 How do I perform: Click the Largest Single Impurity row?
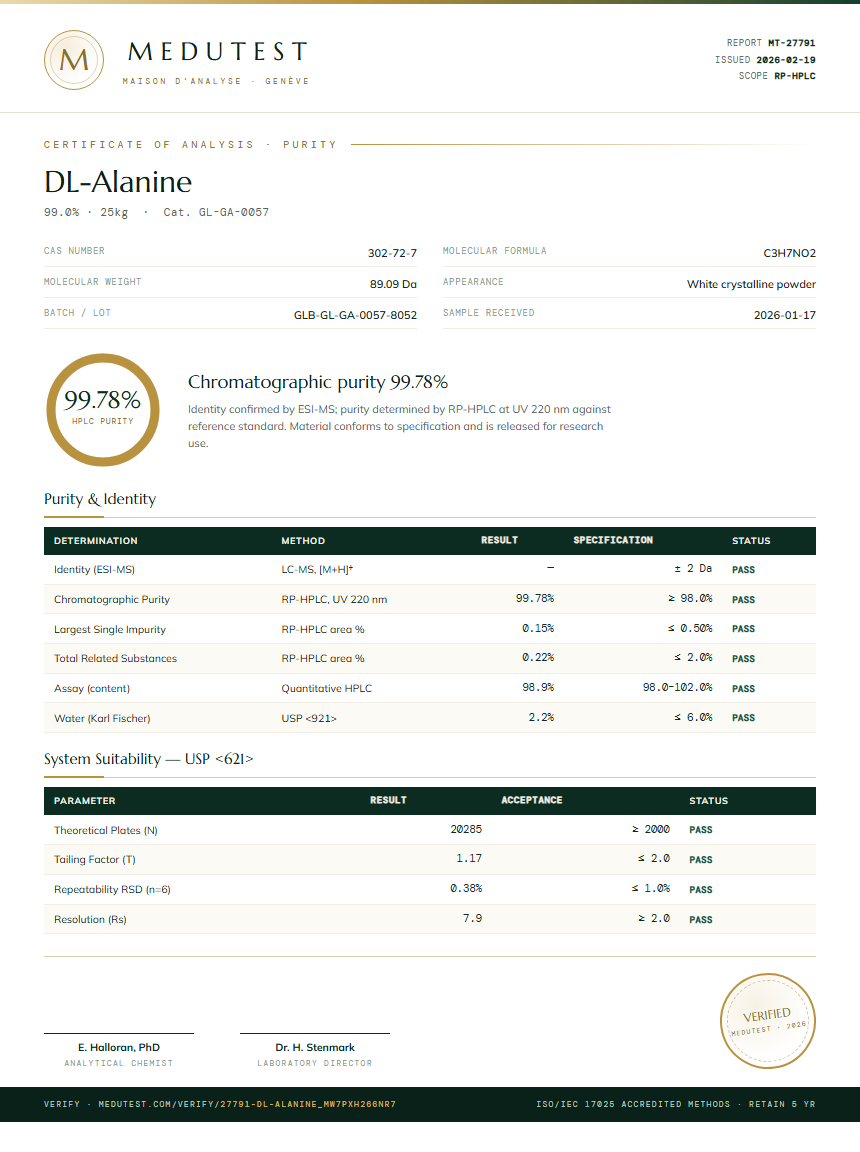click(x=430, y=629)
